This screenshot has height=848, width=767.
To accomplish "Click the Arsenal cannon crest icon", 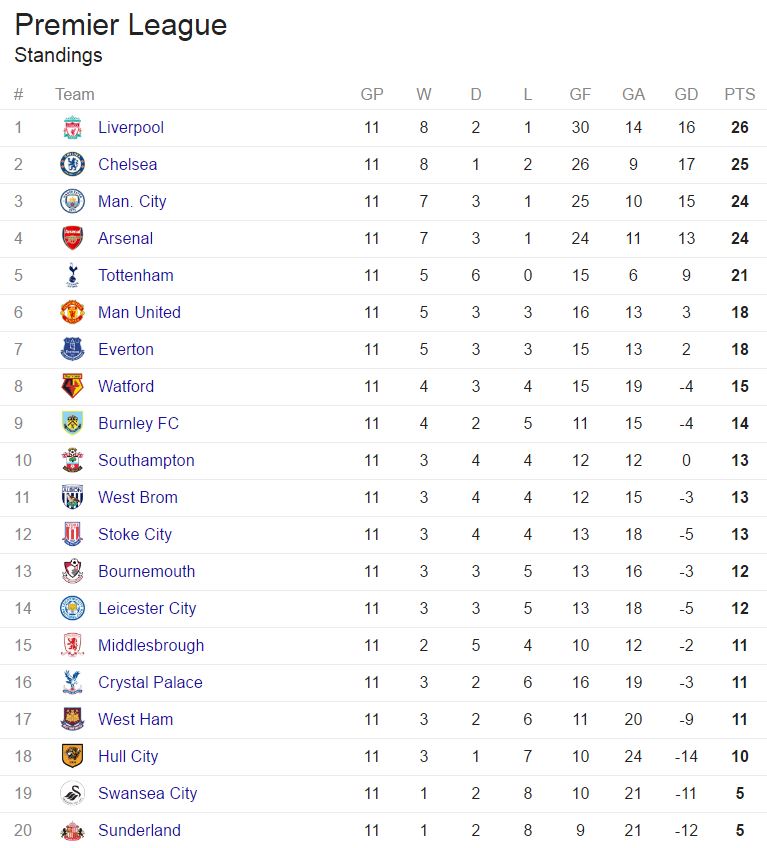I will coord(72,239).
